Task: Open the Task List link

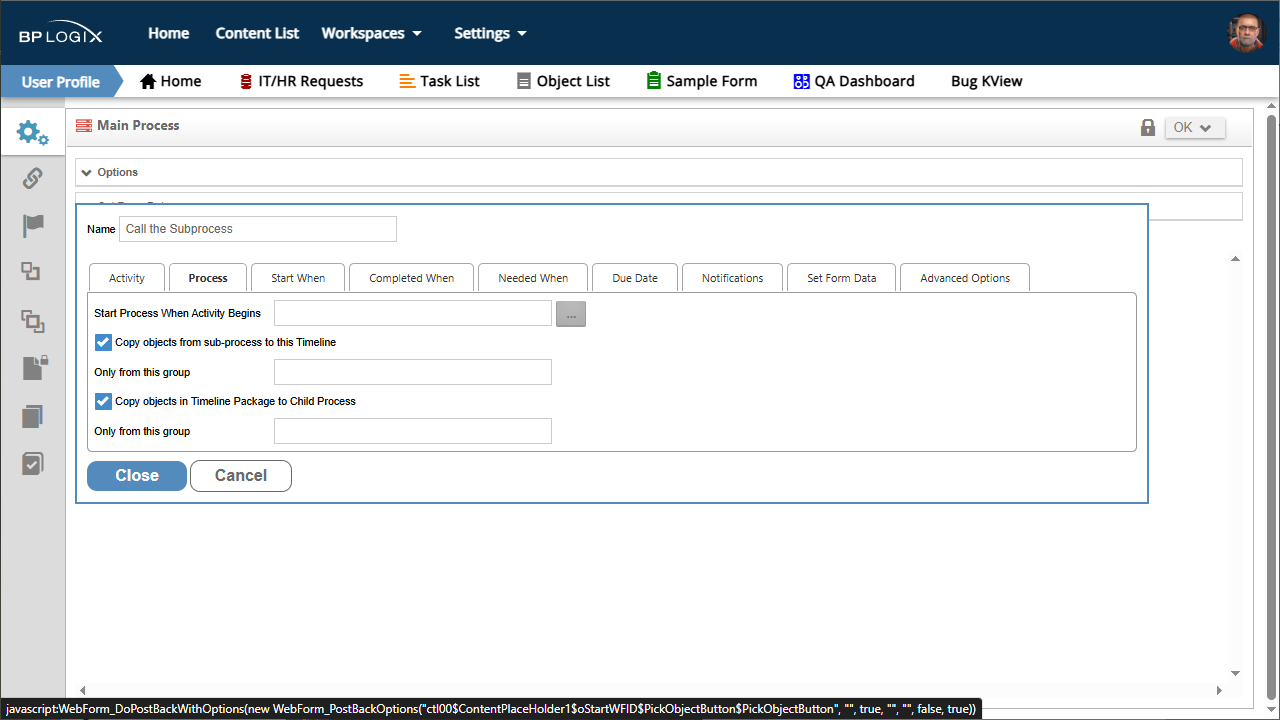Action: pos(450,81)
